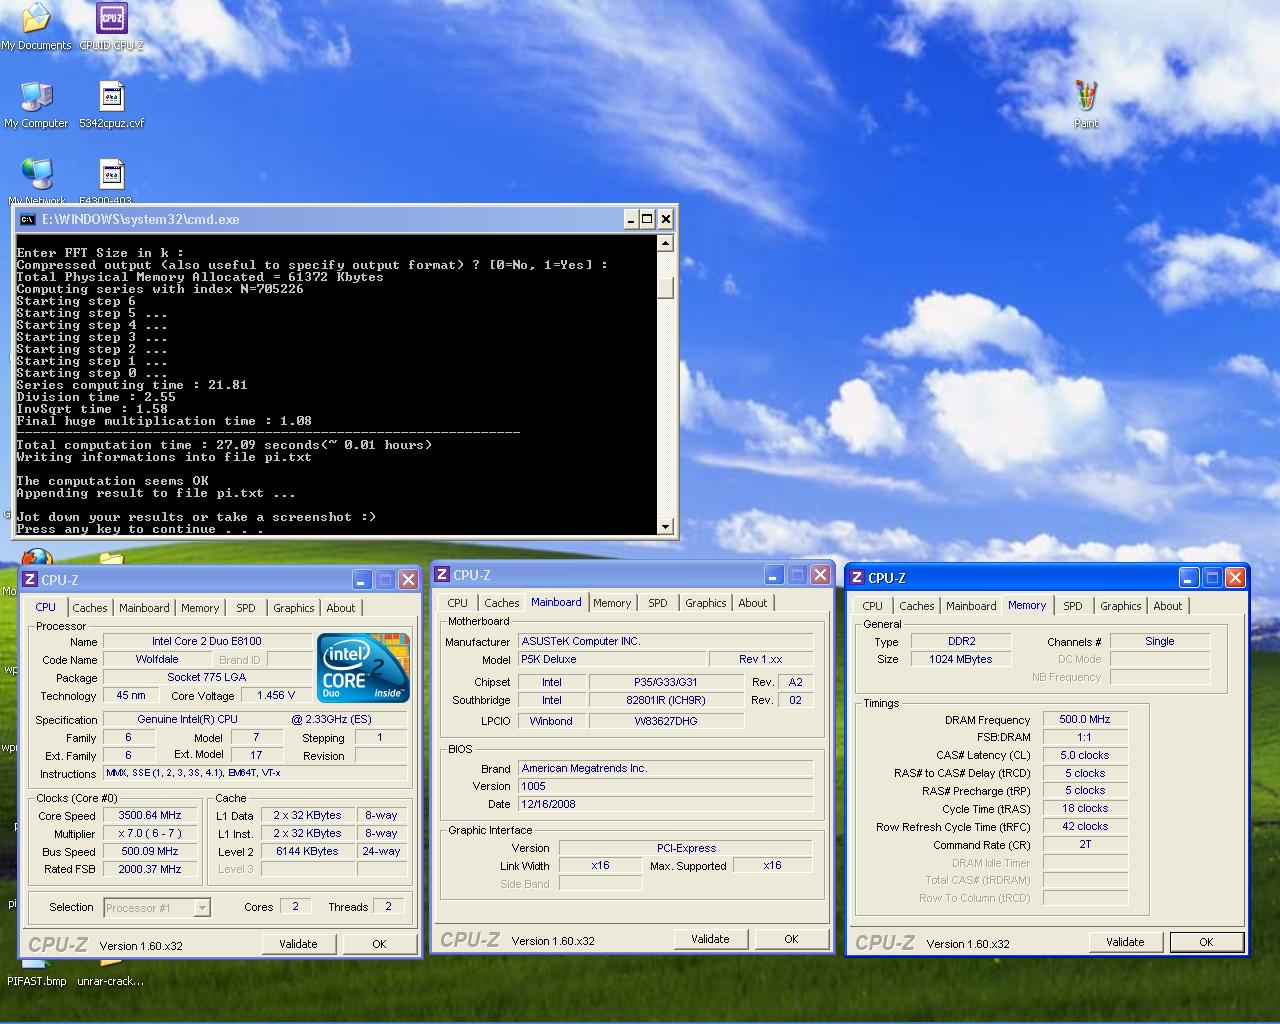Click Validate in the Memory window
Viewport: 1280px width, 1024px height.
point(1125,942)
